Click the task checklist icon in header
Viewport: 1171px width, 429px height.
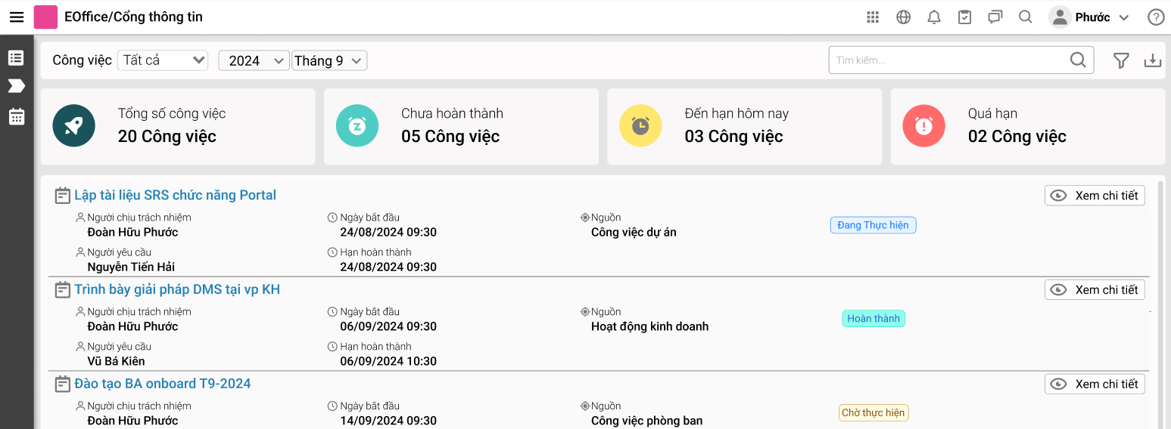(x=965, y=17)
